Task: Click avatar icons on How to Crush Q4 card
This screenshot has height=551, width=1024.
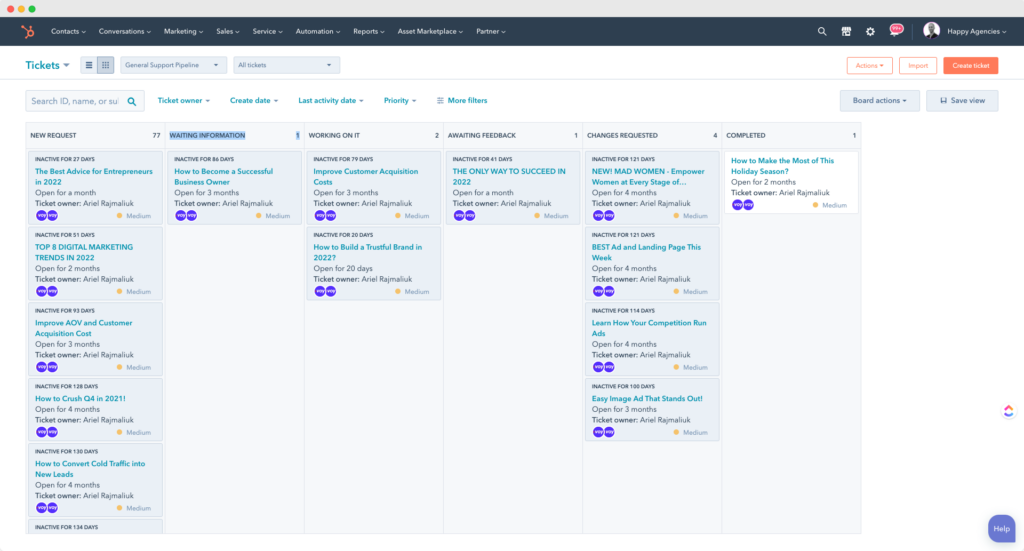Action: click(x=46, y=432)
